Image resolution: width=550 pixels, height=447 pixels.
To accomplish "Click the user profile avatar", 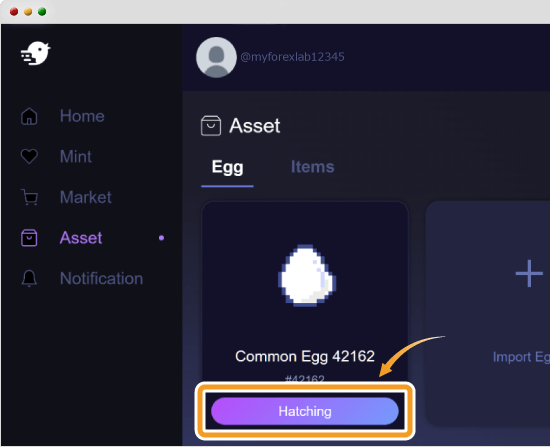I will 216,57.
